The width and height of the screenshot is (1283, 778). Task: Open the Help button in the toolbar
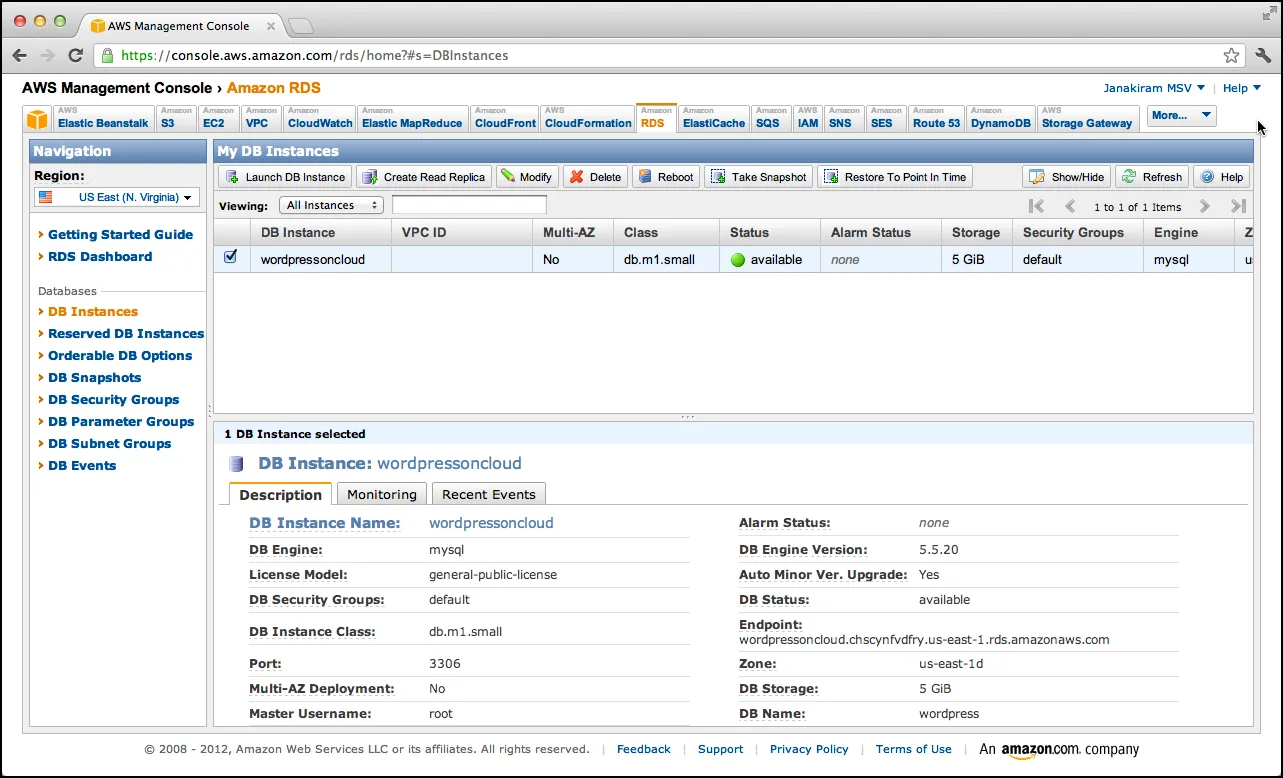pyautogui.click(x=1221, y=177)
